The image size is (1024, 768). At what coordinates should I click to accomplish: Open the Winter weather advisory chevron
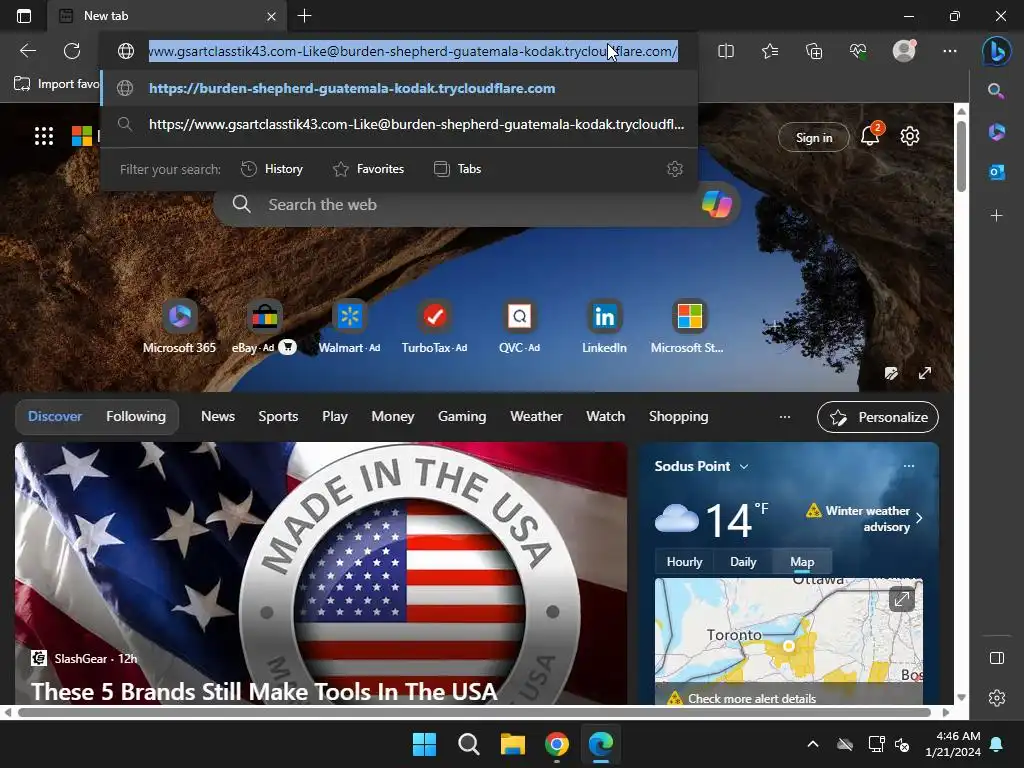point(919,519)
